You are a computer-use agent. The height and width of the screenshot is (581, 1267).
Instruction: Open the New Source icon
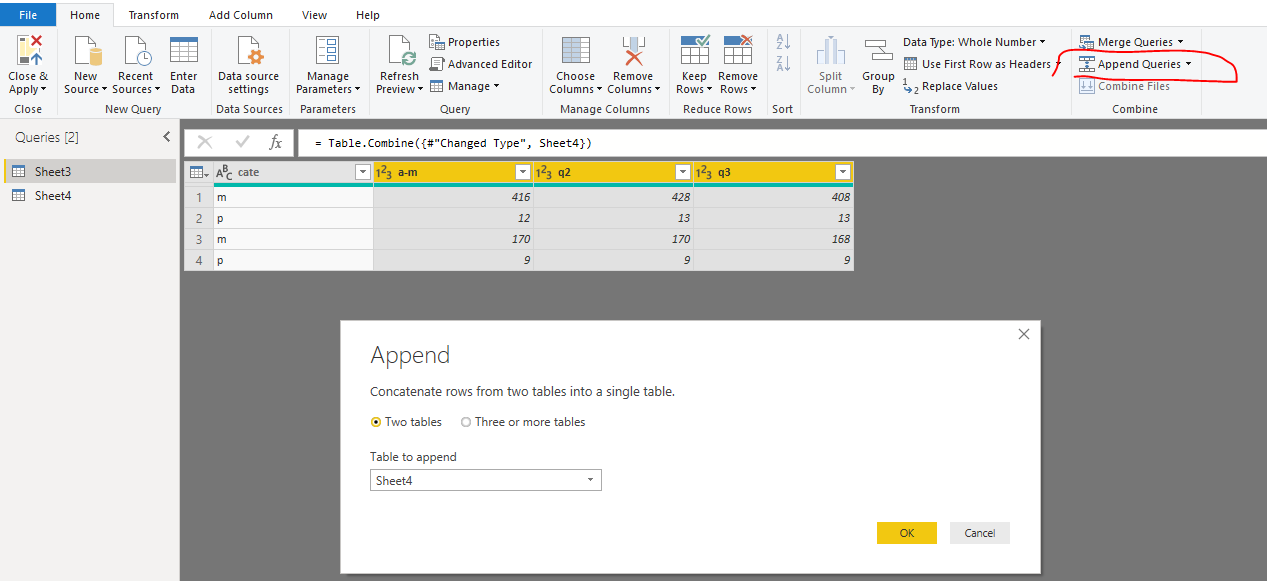click(87, 50)
